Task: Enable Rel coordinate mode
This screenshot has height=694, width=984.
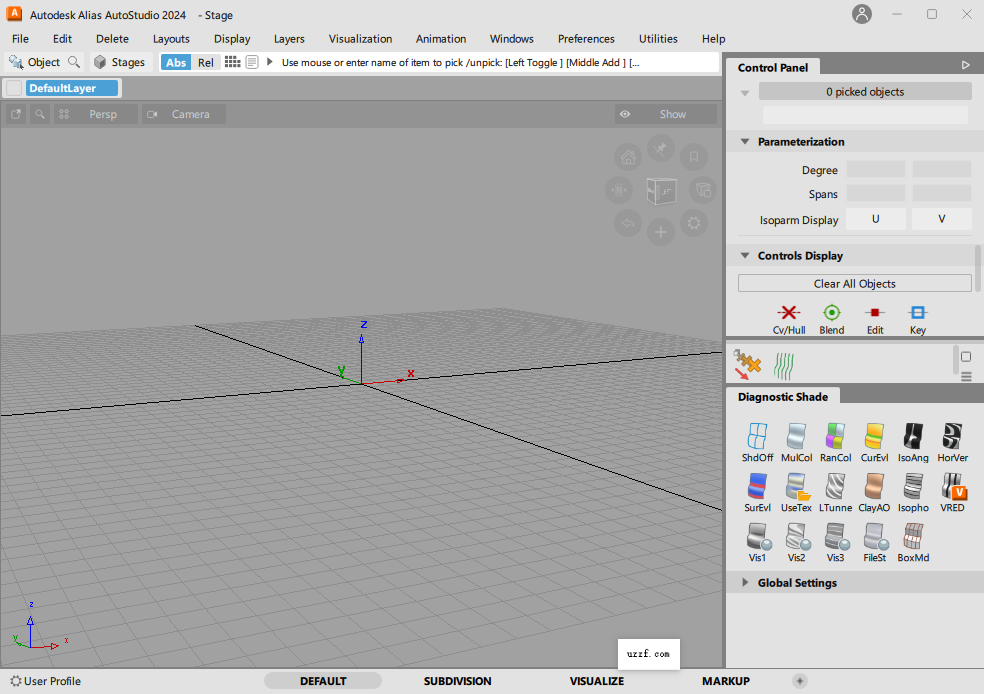Action: 205,62
